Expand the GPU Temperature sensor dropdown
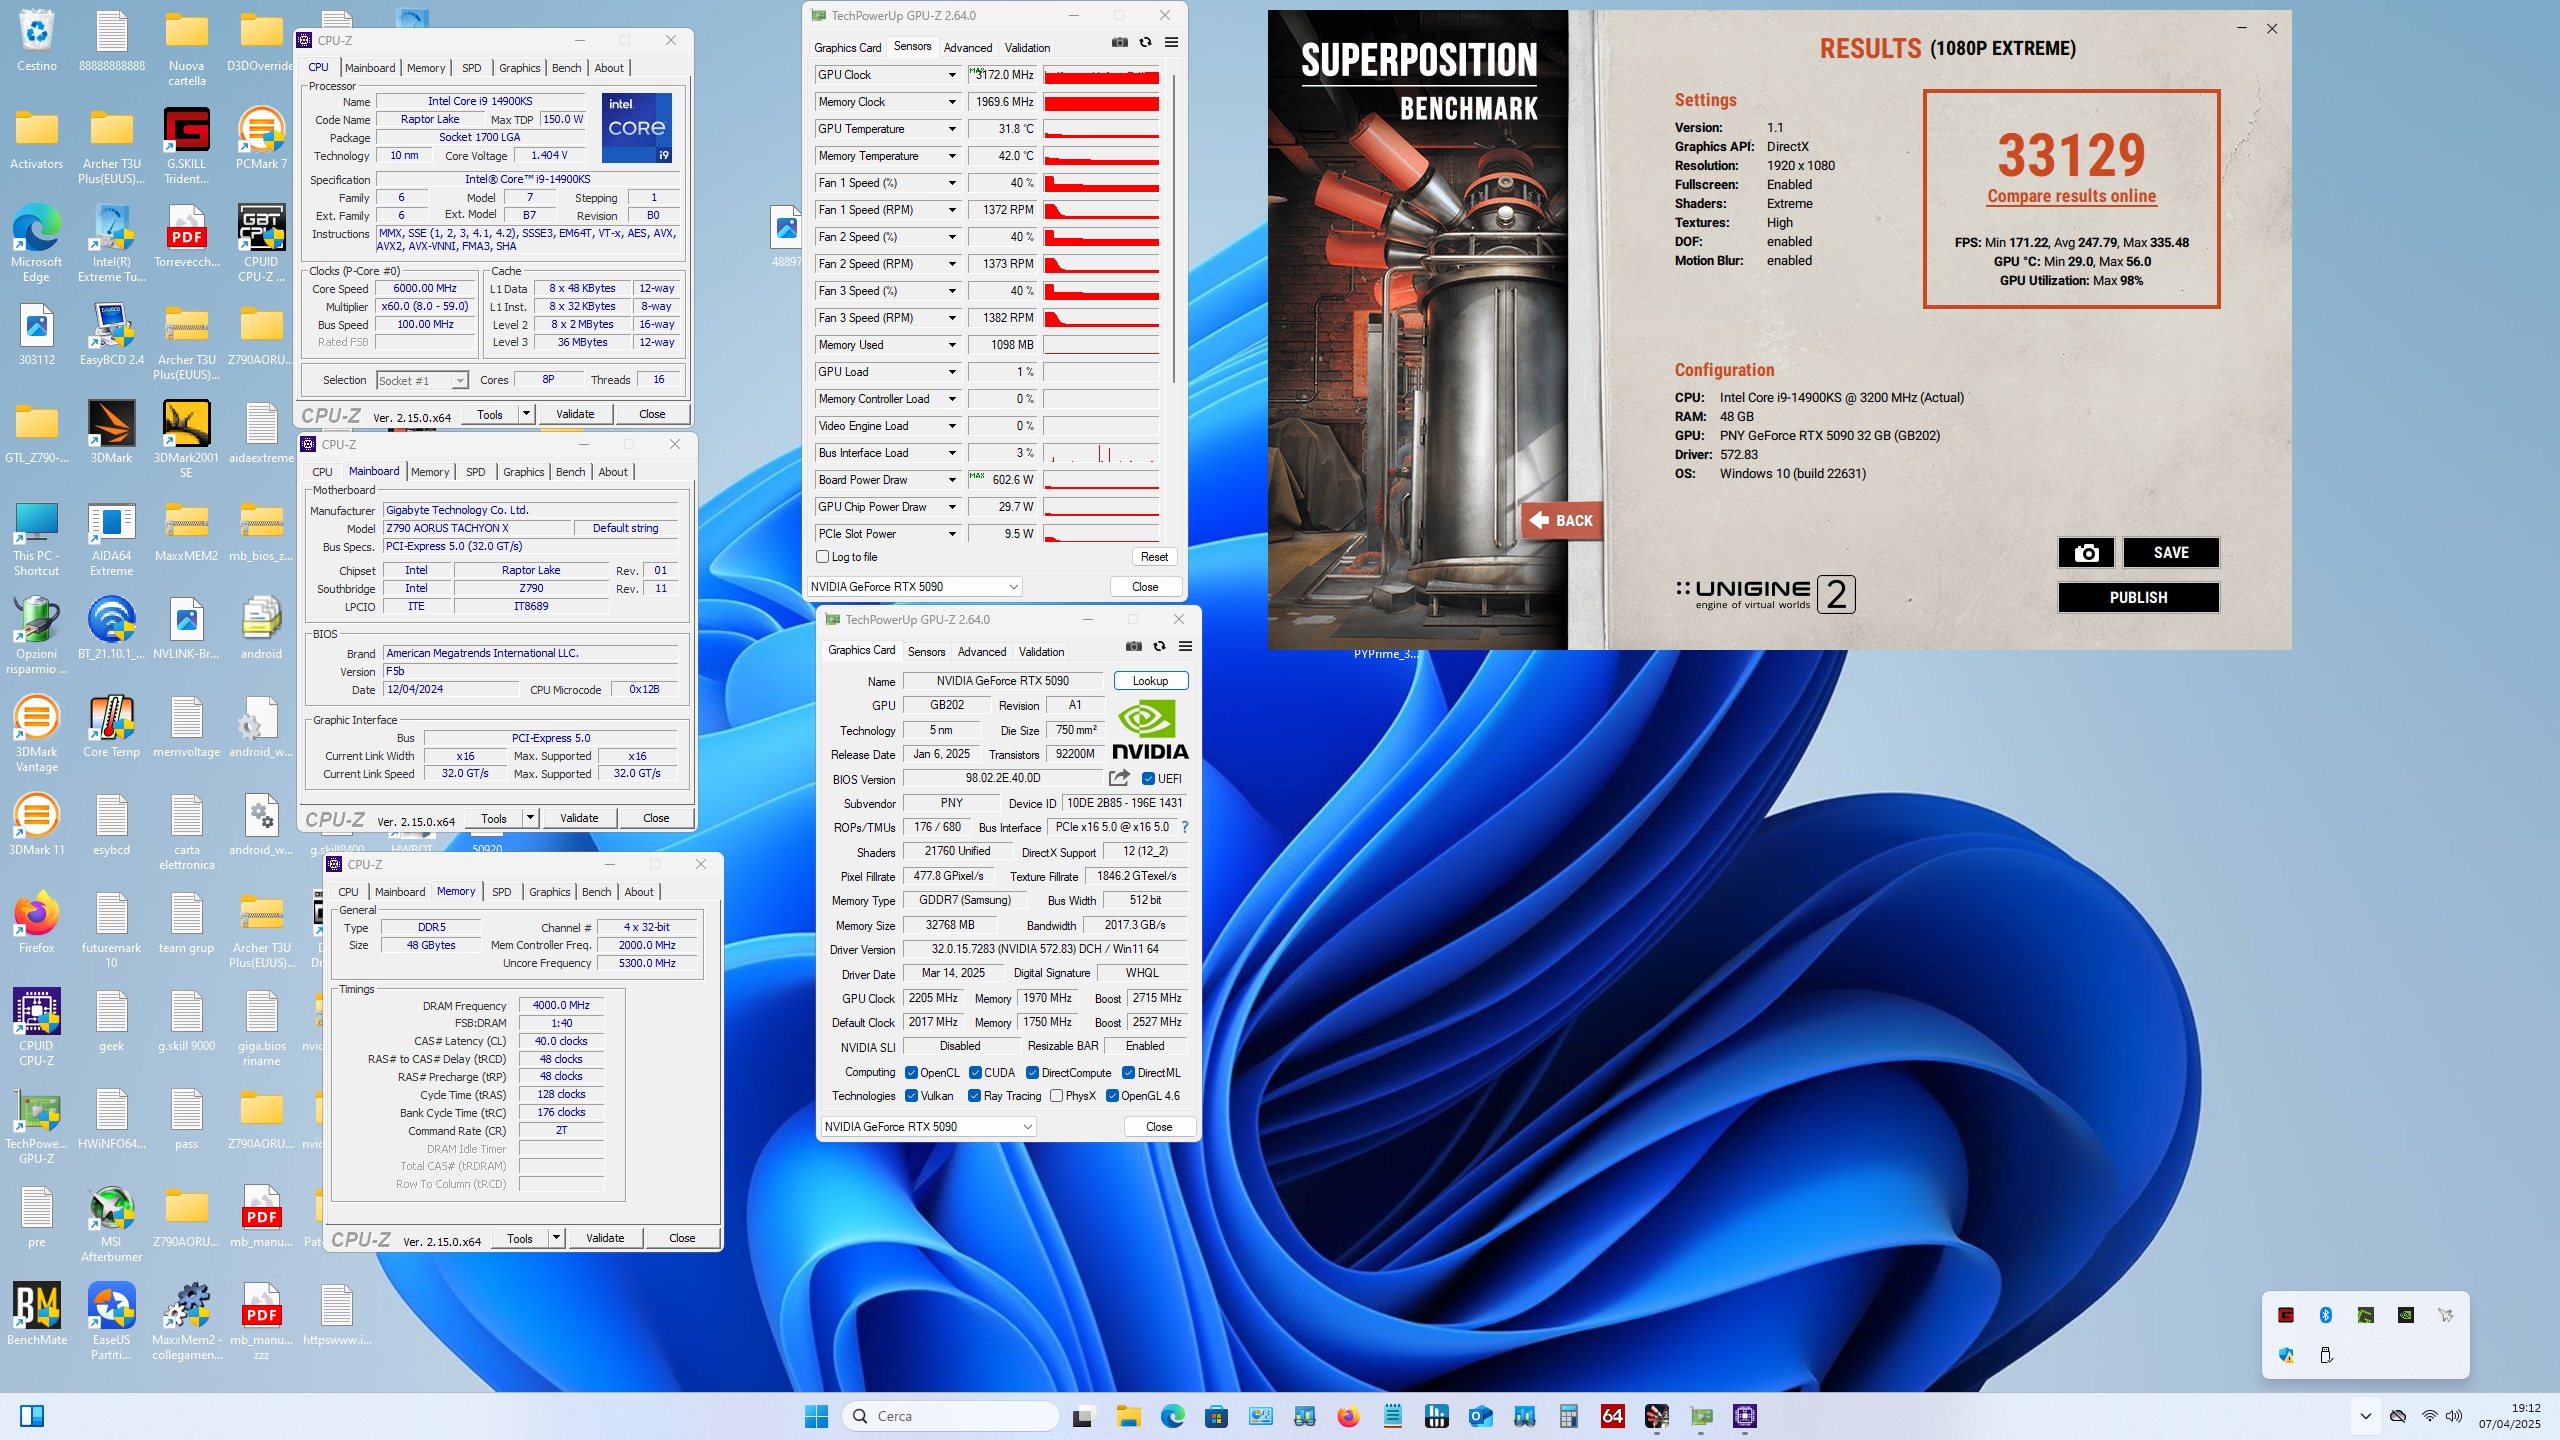2560x1440 pixels. [x=952, y=129]
